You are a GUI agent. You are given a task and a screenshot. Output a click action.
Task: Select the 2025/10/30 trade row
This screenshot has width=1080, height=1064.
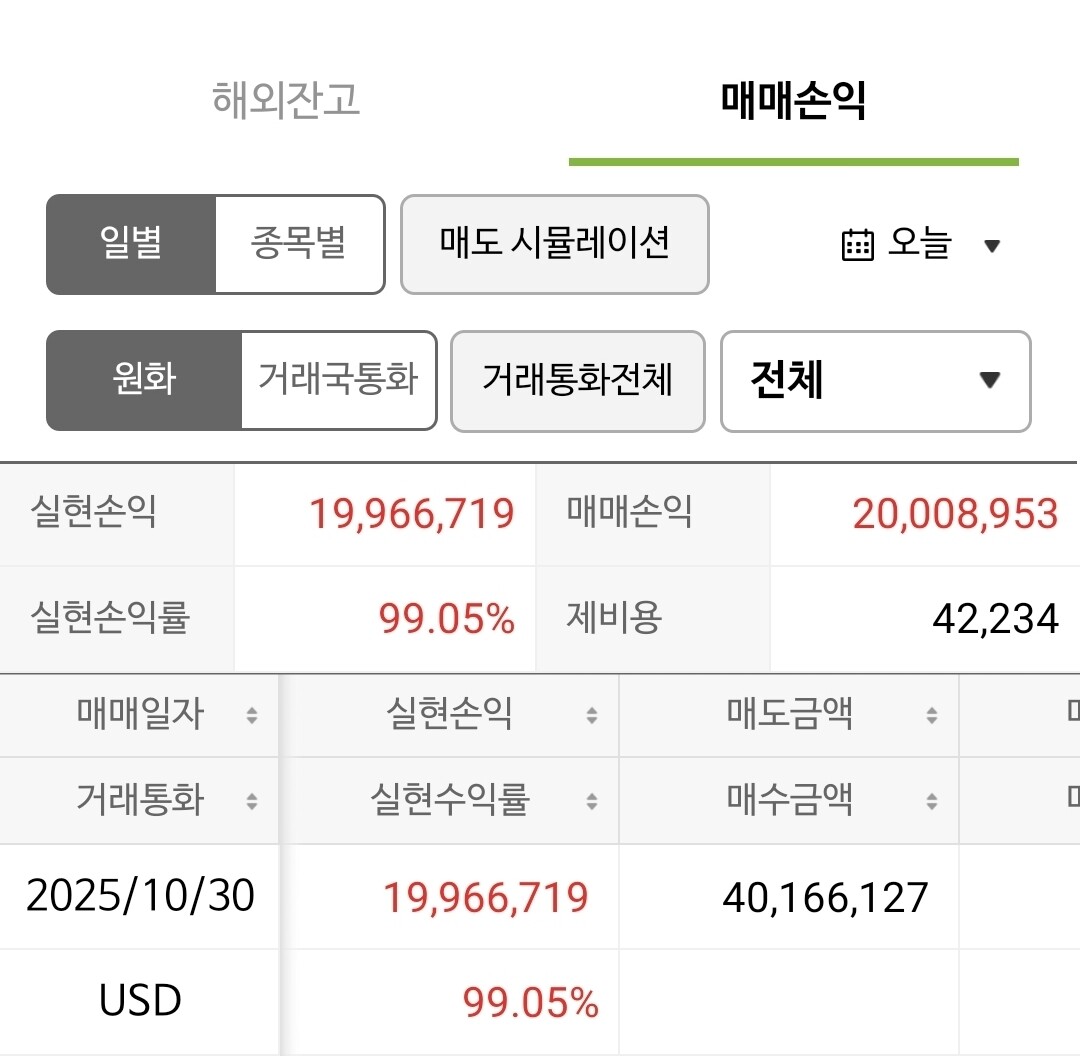[x=140, y=896]
